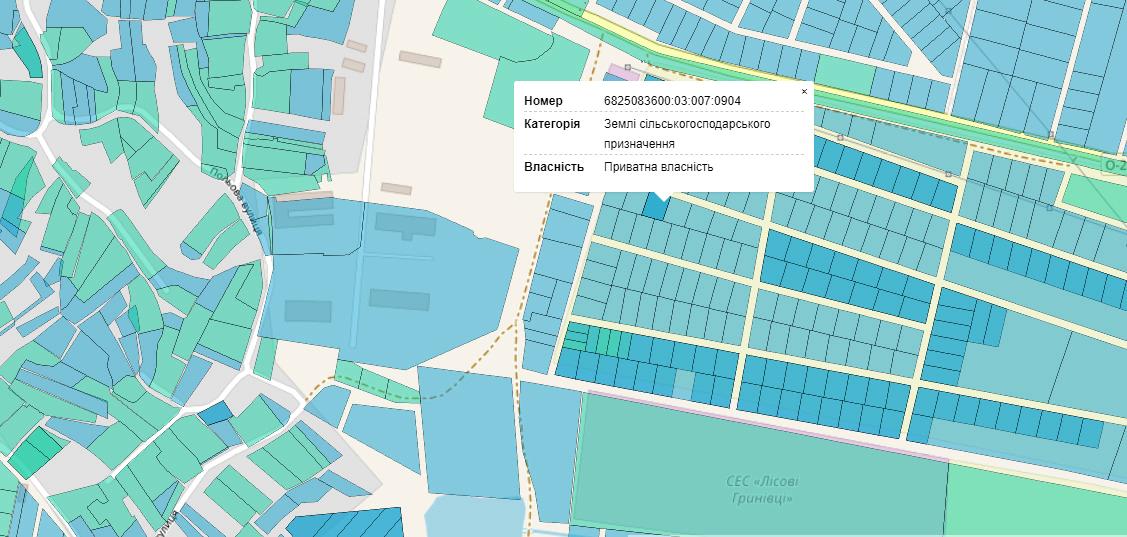
Task: Click the "Номер" row label
Action: point(543,101)
